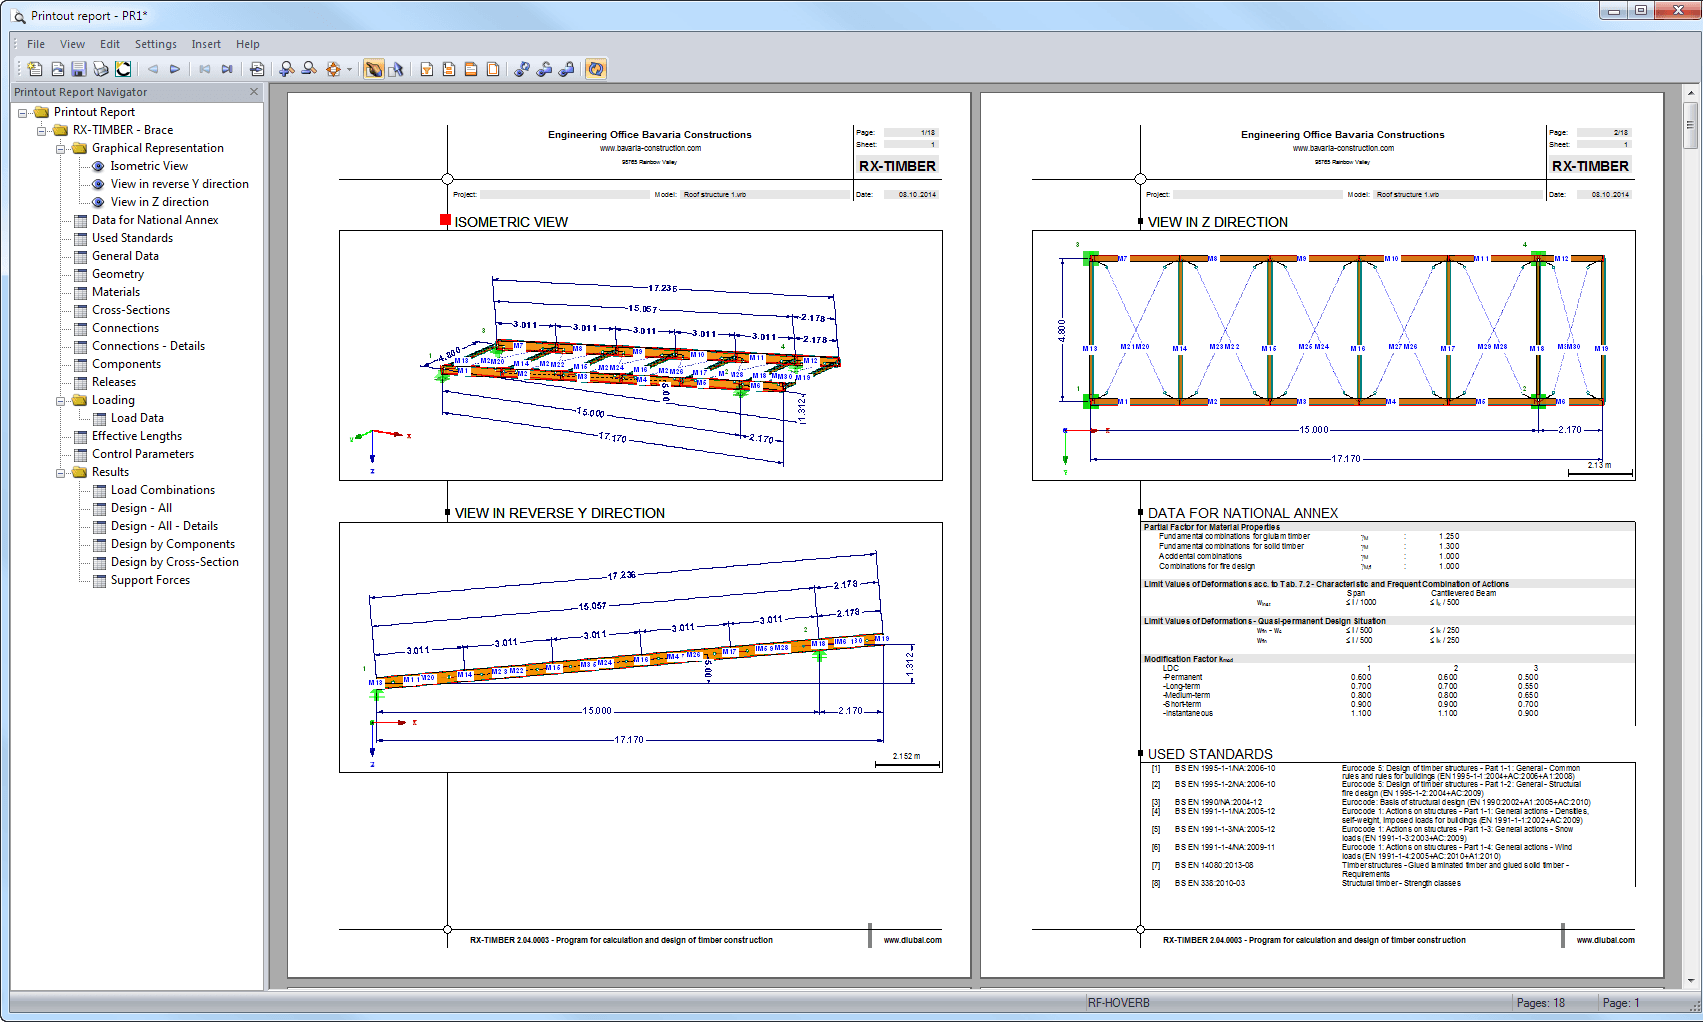Screen dimensions: 1703x1022
Task: Click the go-to-page icon in the toolbar
Action: pyautogui.click(x=257, y=69)
